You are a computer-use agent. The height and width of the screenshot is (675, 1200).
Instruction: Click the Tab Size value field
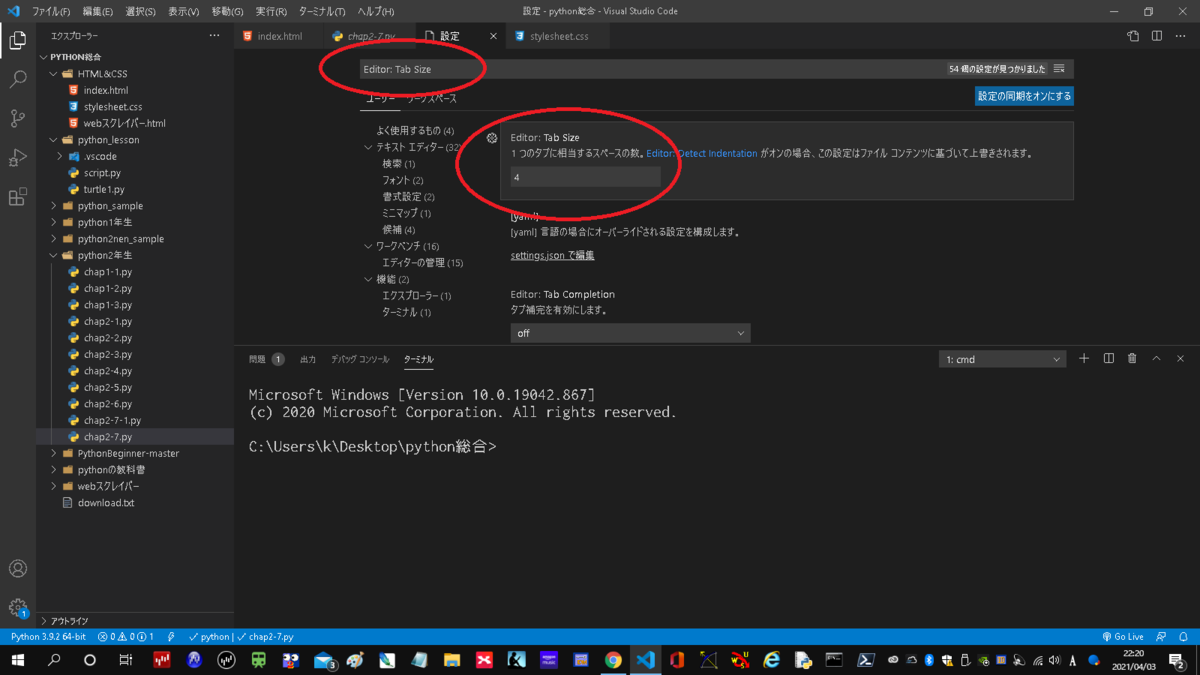point(585,177)
